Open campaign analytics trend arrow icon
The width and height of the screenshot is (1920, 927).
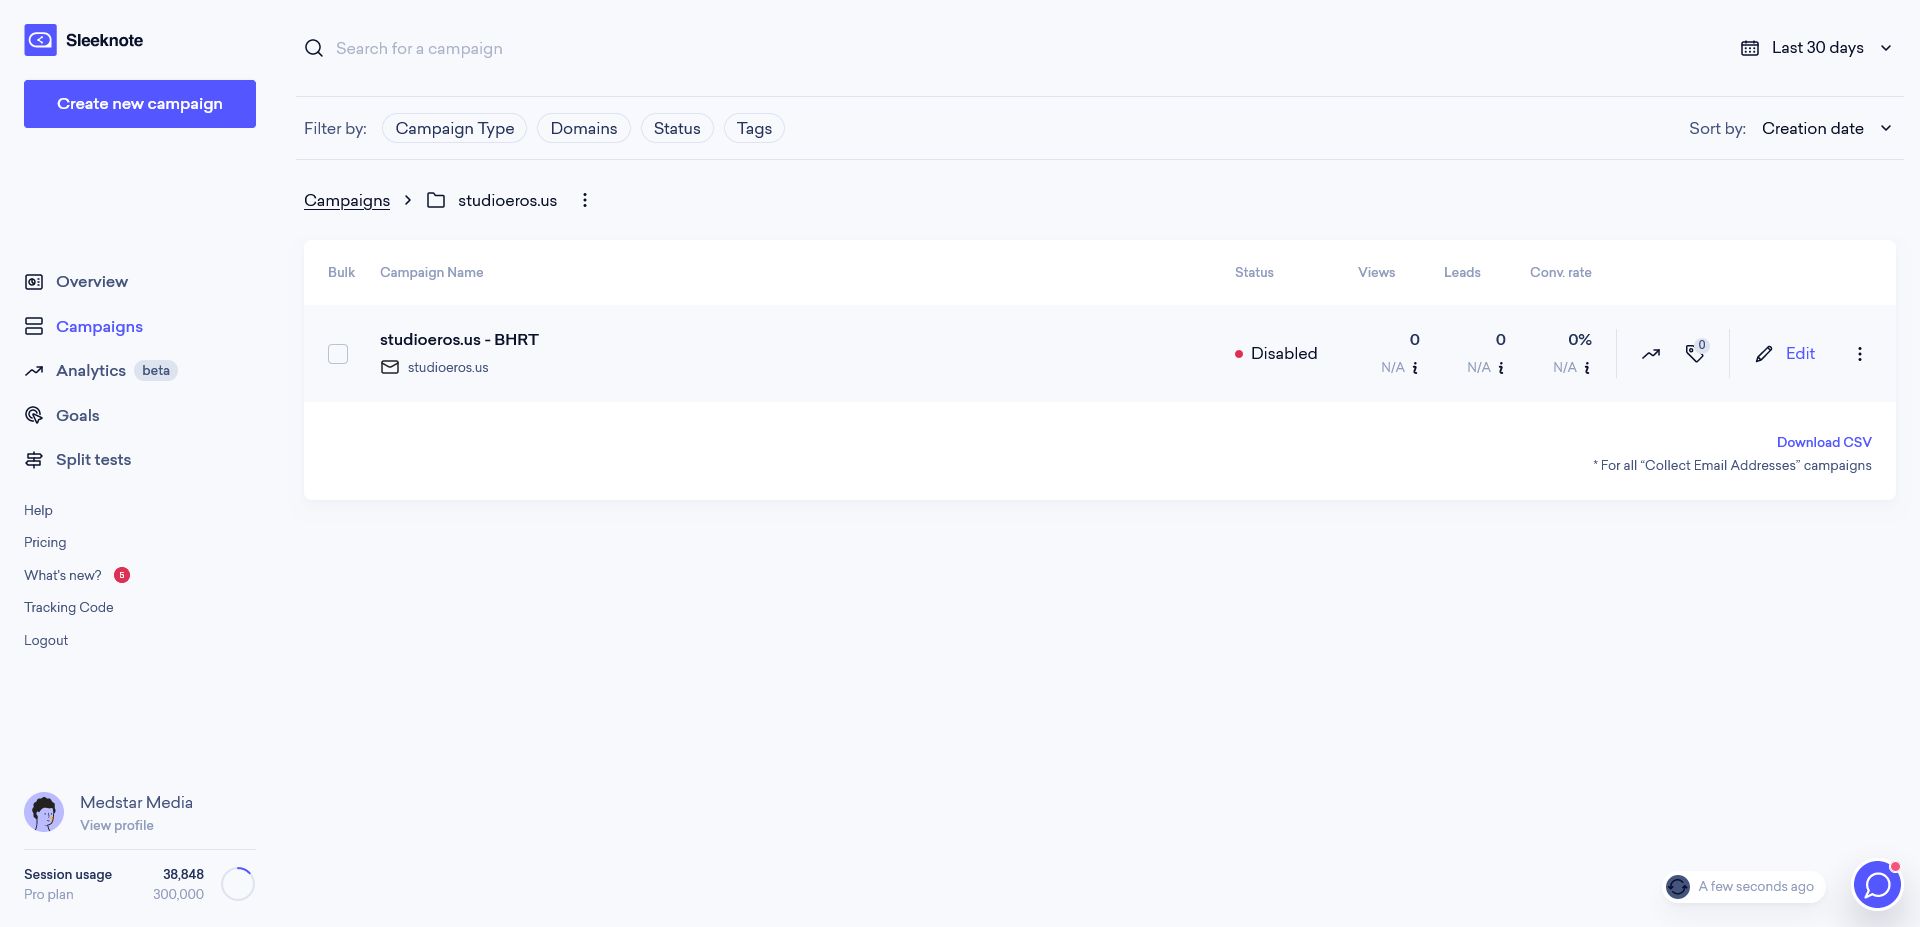click(x=1651, y=354)
